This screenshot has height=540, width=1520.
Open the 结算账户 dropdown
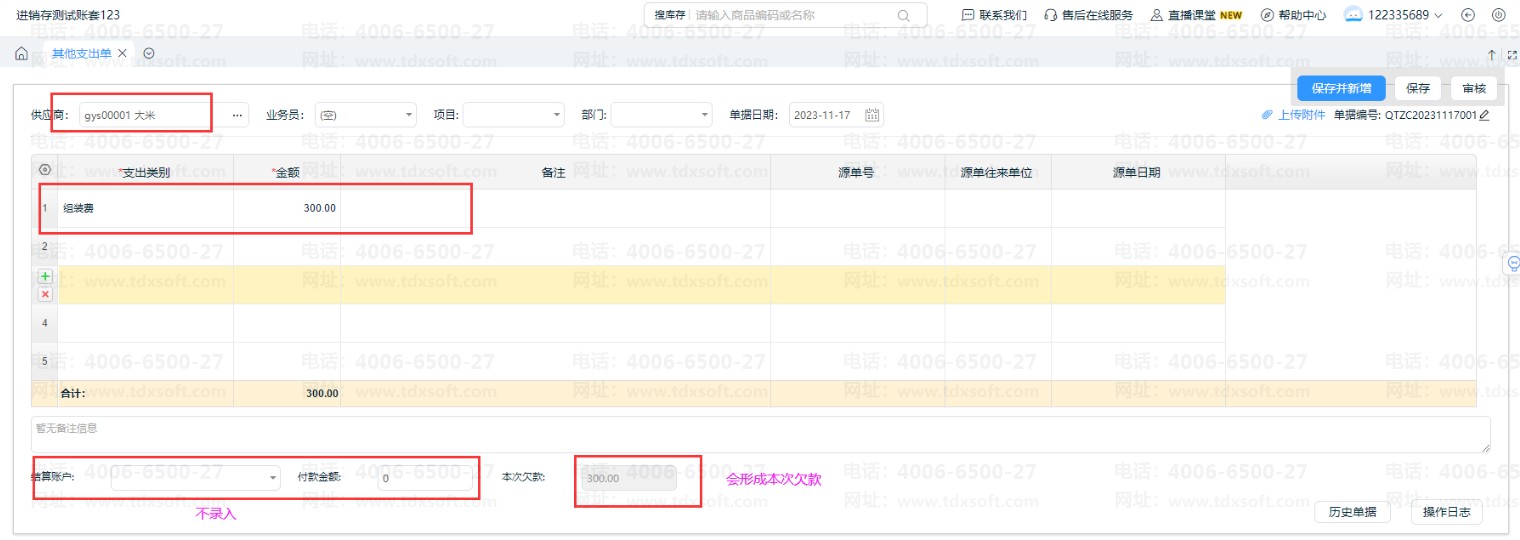[274, 478]
